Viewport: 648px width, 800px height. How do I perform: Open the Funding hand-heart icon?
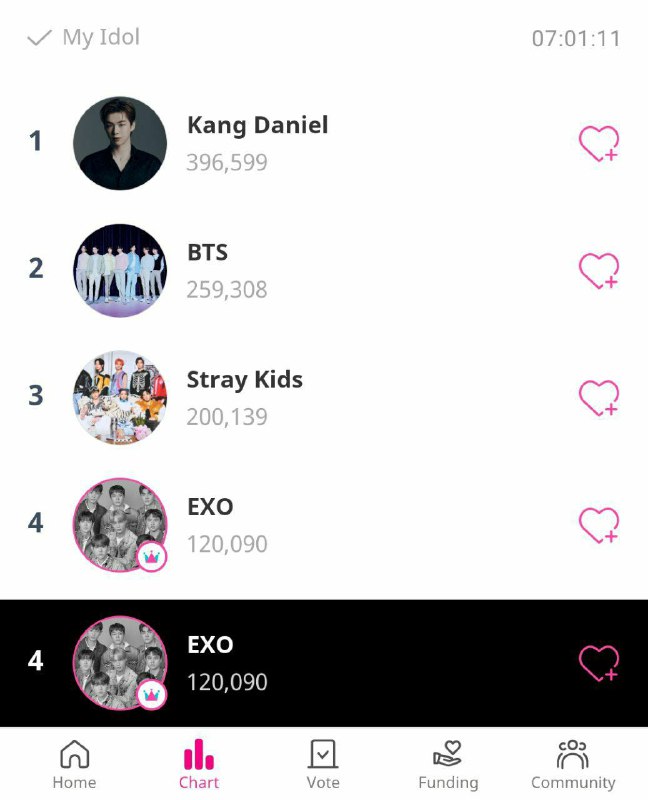coord(447,754)
